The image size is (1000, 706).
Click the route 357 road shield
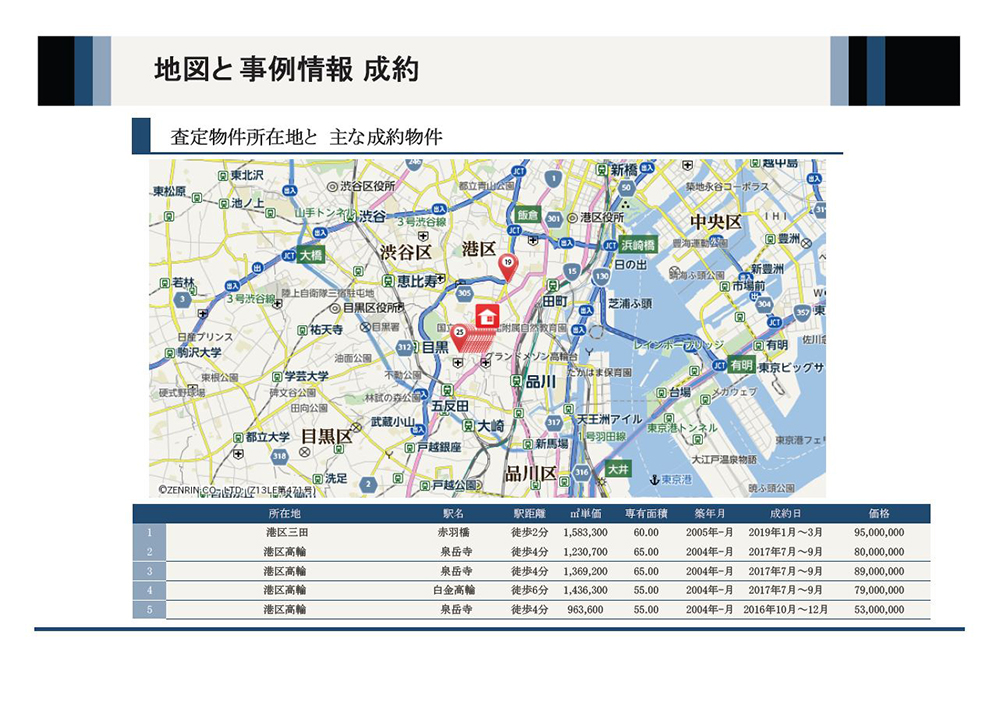click(802, 312)
